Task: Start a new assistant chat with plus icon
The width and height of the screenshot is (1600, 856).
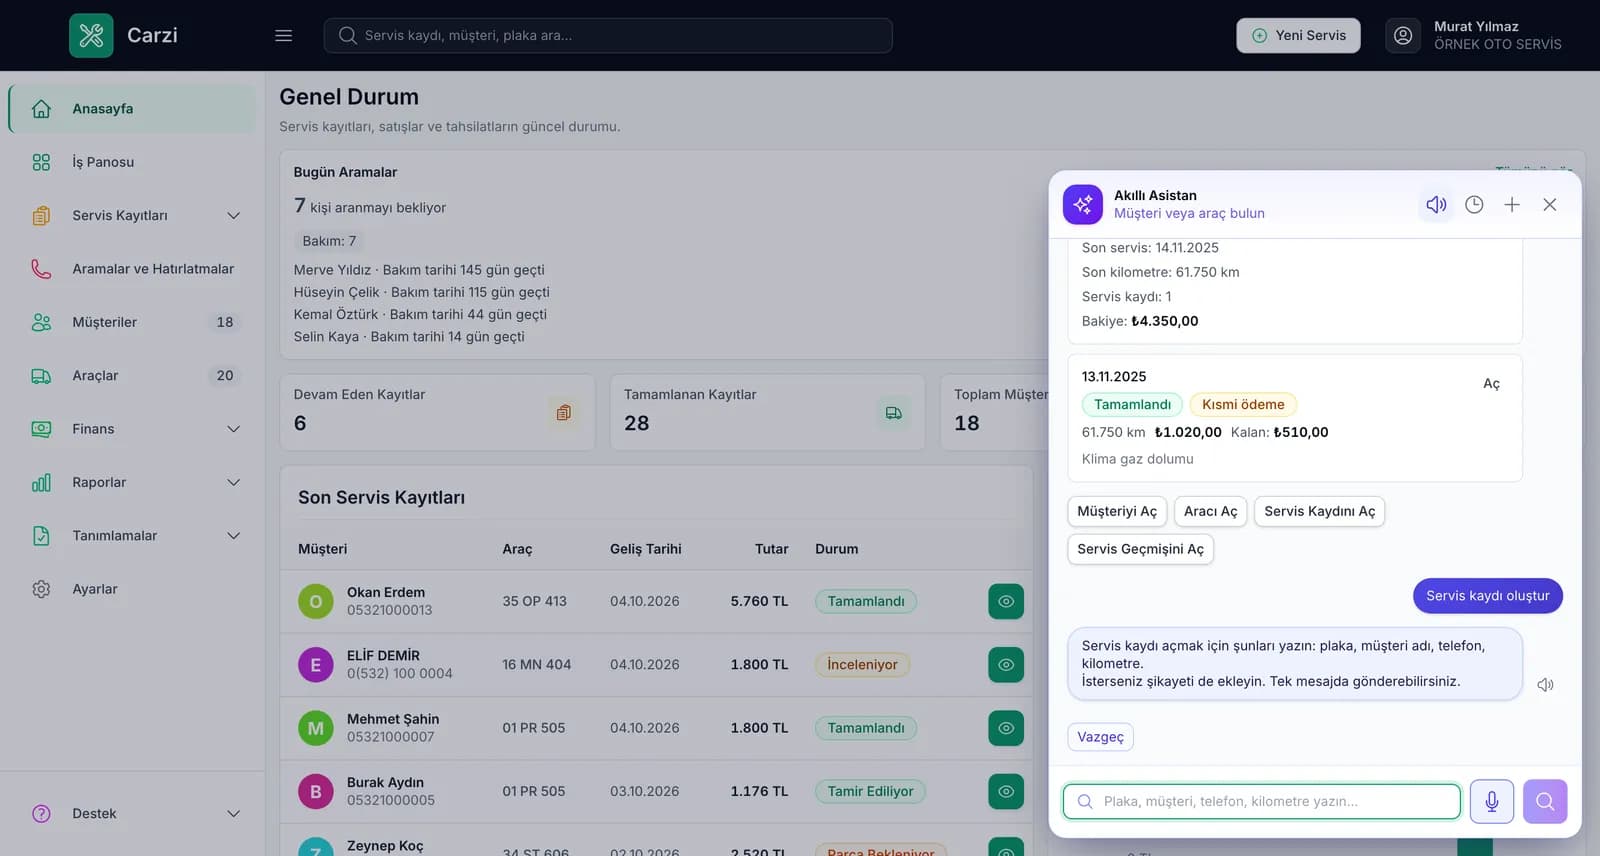Action: (1512, 204)
